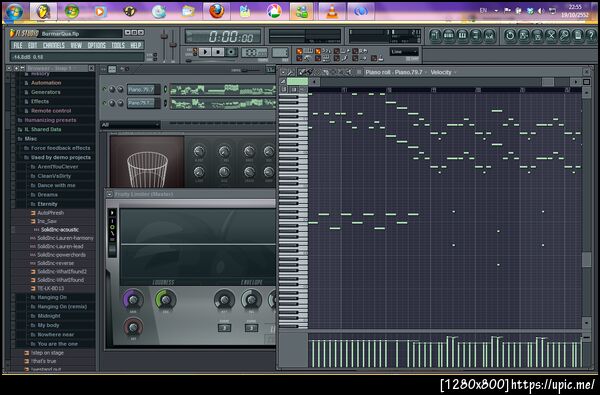Open the VIEW menu
The image size is (600, 395).
(76, 45)
